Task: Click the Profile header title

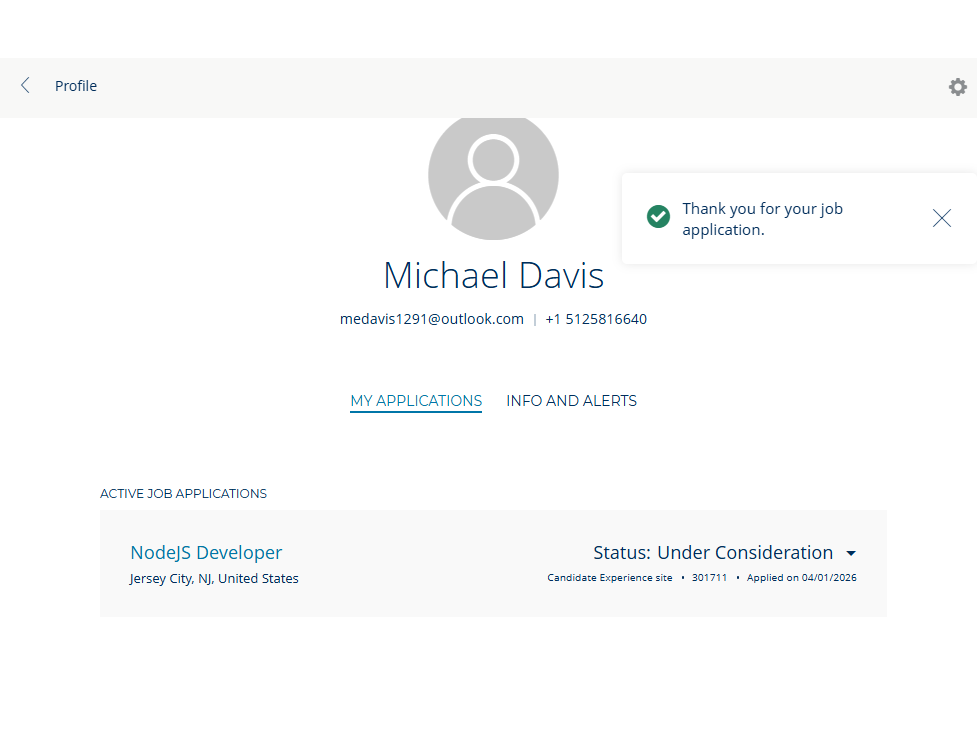Action: coord(76,86)
